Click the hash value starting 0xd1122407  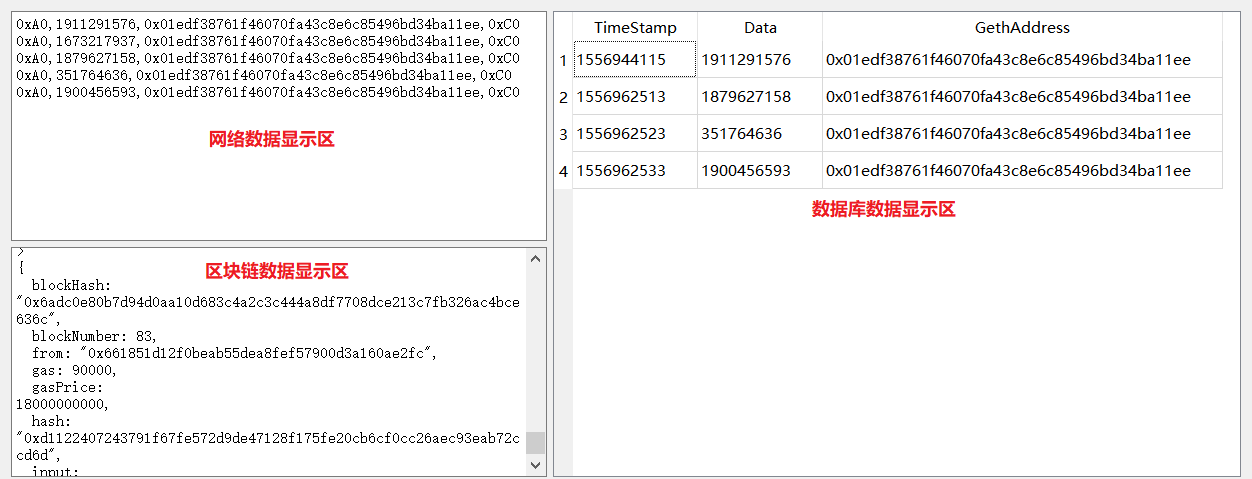click(268, 447)
